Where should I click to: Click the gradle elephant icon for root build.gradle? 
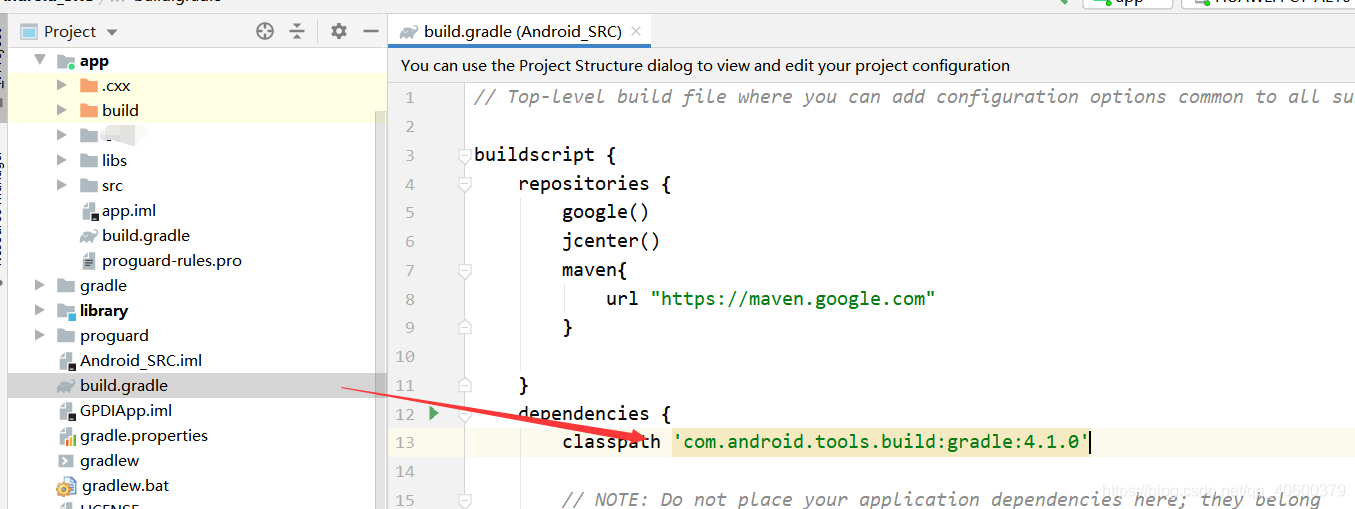click(x=66, y=386)
